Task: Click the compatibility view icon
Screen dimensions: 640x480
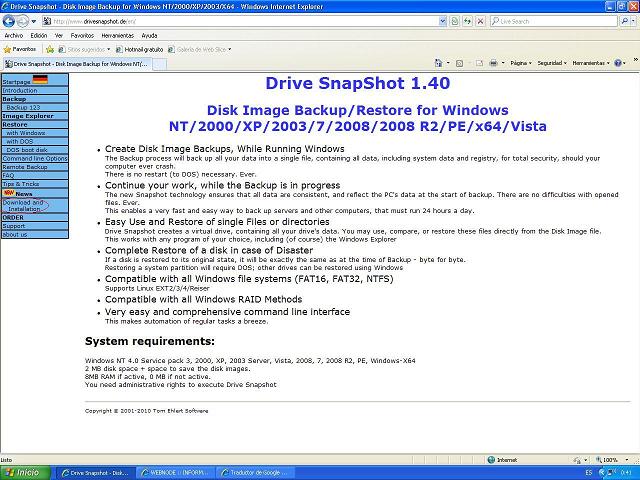Action: point(455,21)
